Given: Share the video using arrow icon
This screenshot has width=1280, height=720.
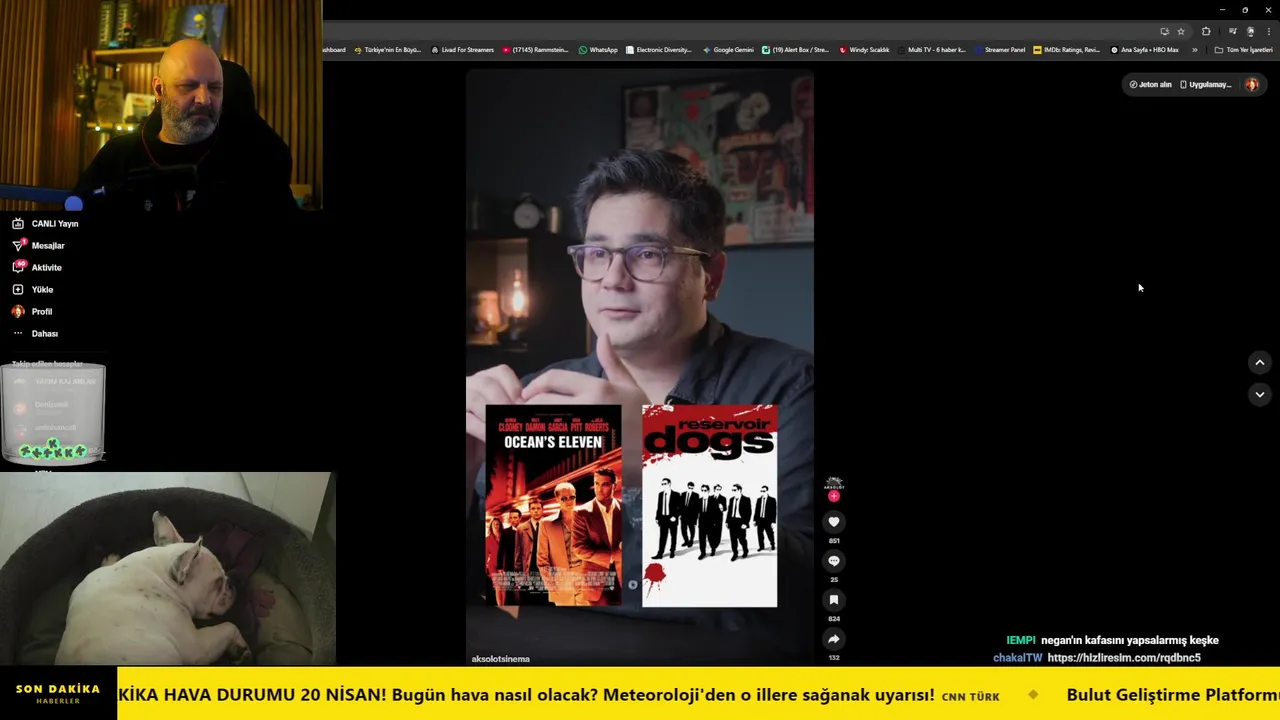Looking at the screenshot, I should pyautogui.click(x=834, y=639).
